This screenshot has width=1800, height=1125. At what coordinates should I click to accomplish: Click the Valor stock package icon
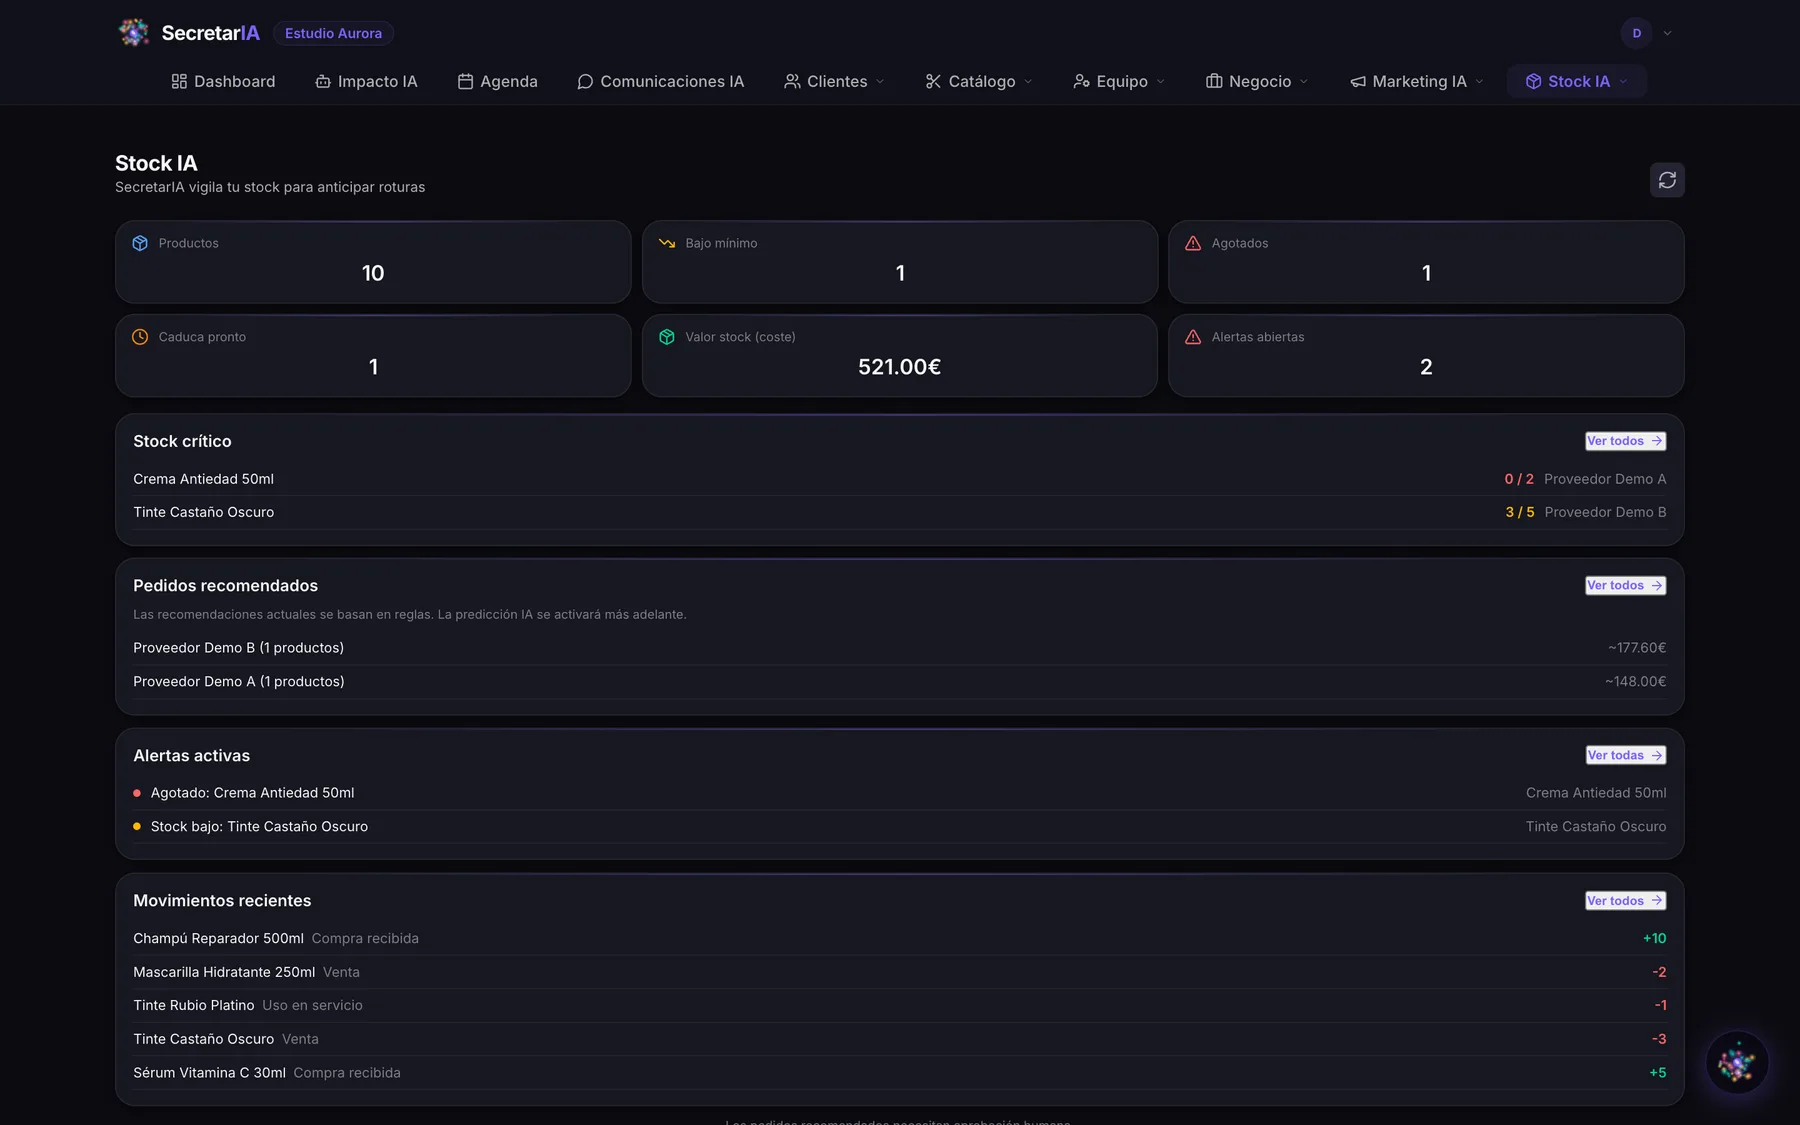point(667,337)
